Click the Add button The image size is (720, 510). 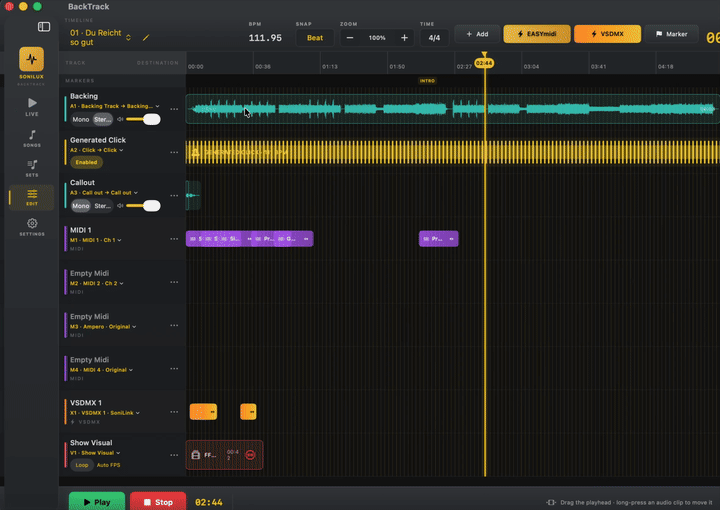(477, 34)
